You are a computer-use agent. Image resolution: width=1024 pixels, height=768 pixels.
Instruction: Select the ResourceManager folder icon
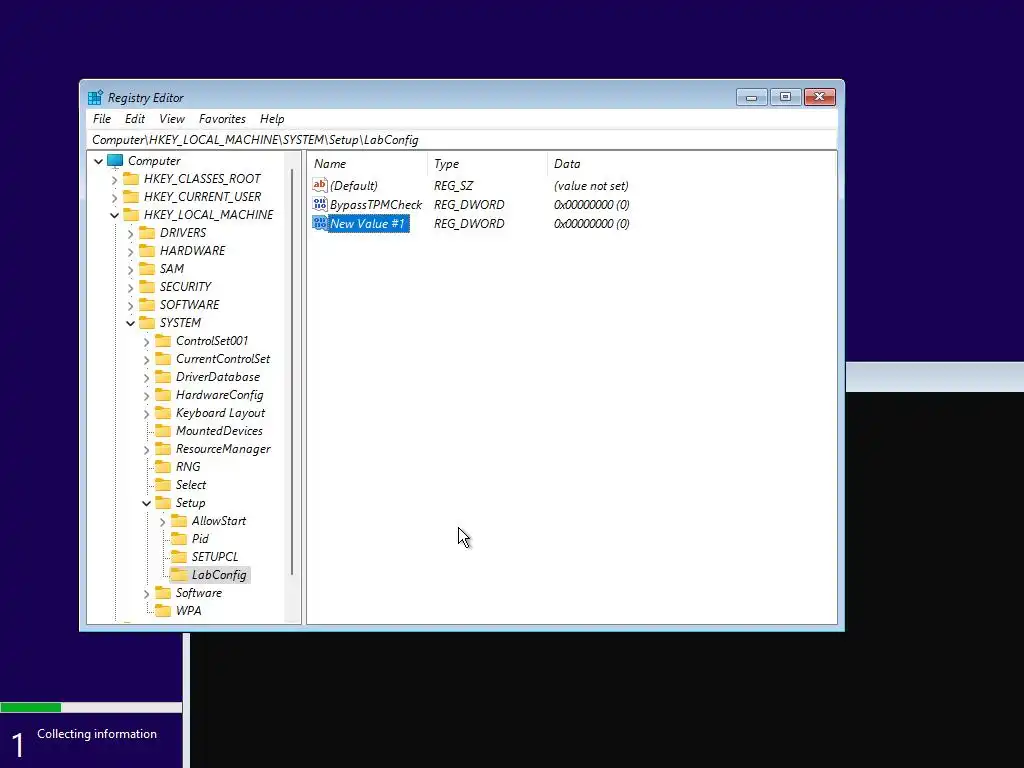coord(163,449)
